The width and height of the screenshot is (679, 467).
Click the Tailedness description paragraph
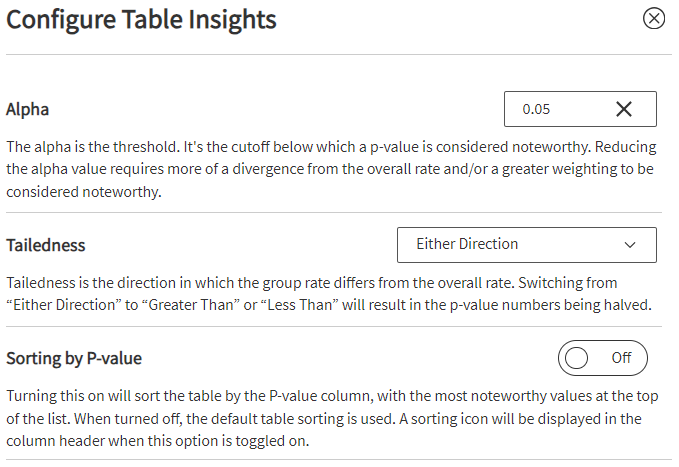tap(330, 294)
